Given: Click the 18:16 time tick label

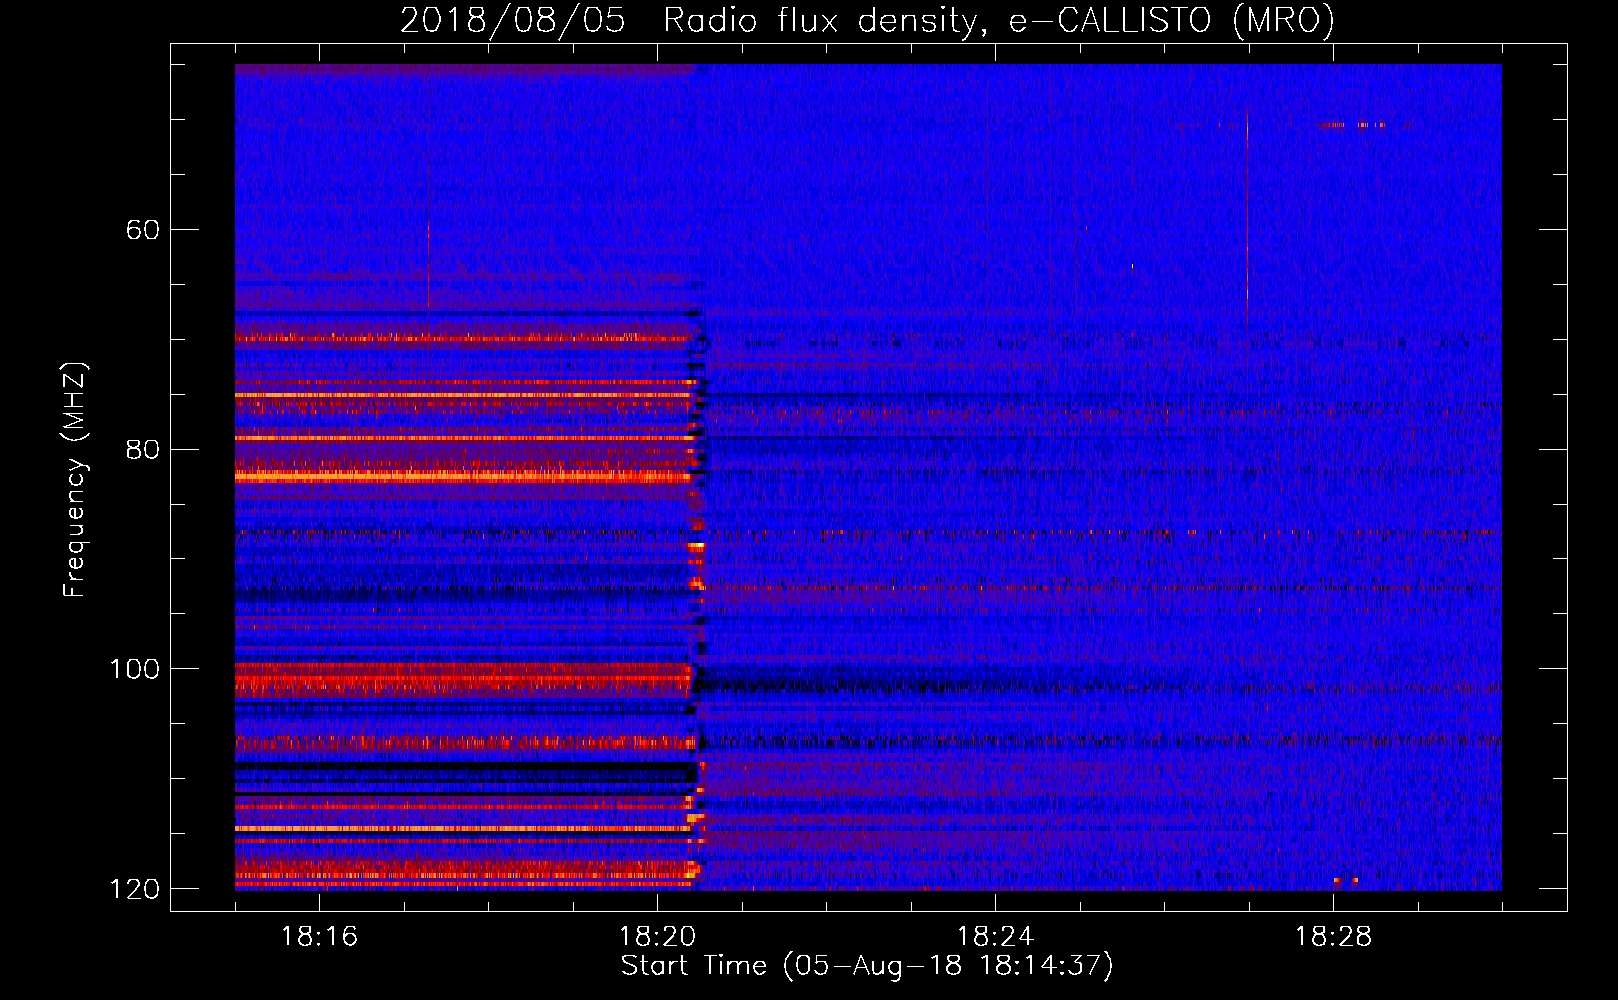Looking at the screenshot, I should point(319,937).
